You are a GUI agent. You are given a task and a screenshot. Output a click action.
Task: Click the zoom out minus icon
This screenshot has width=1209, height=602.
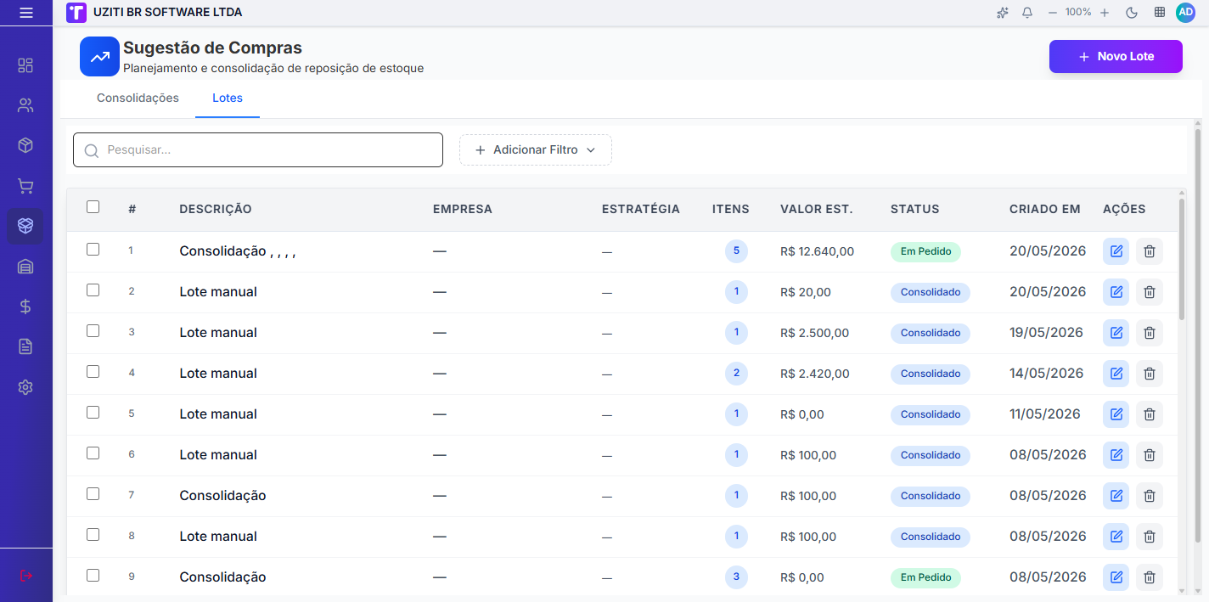(1052, 12)
